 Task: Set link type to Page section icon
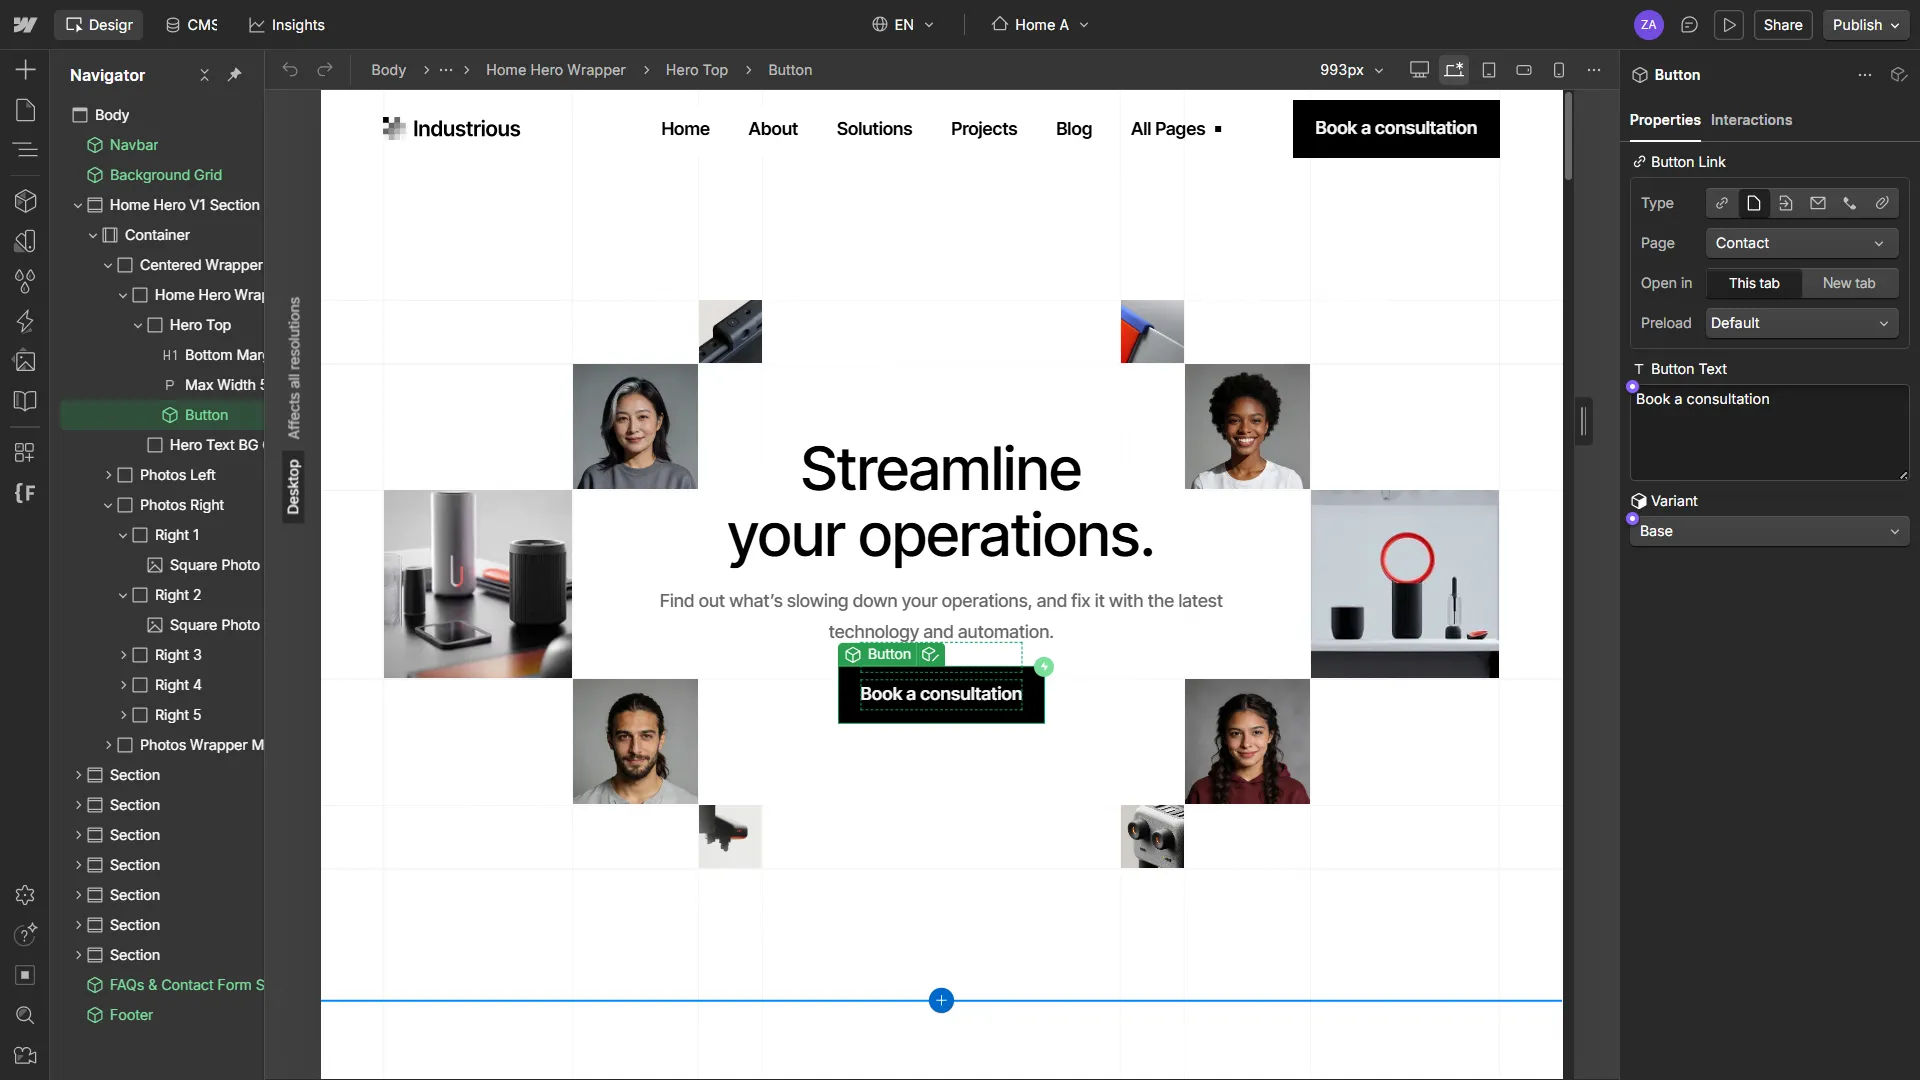pyautogui.click(x=1786, y=203)
